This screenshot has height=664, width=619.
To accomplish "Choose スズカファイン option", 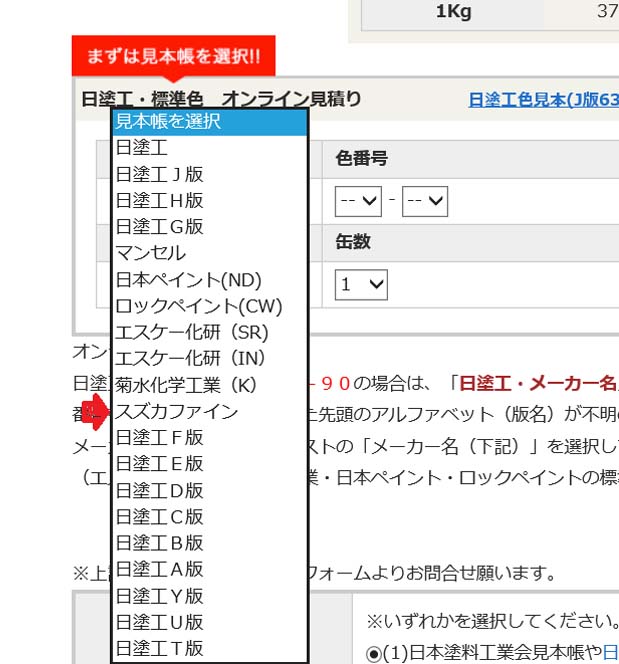I will [x=210, y=412].
